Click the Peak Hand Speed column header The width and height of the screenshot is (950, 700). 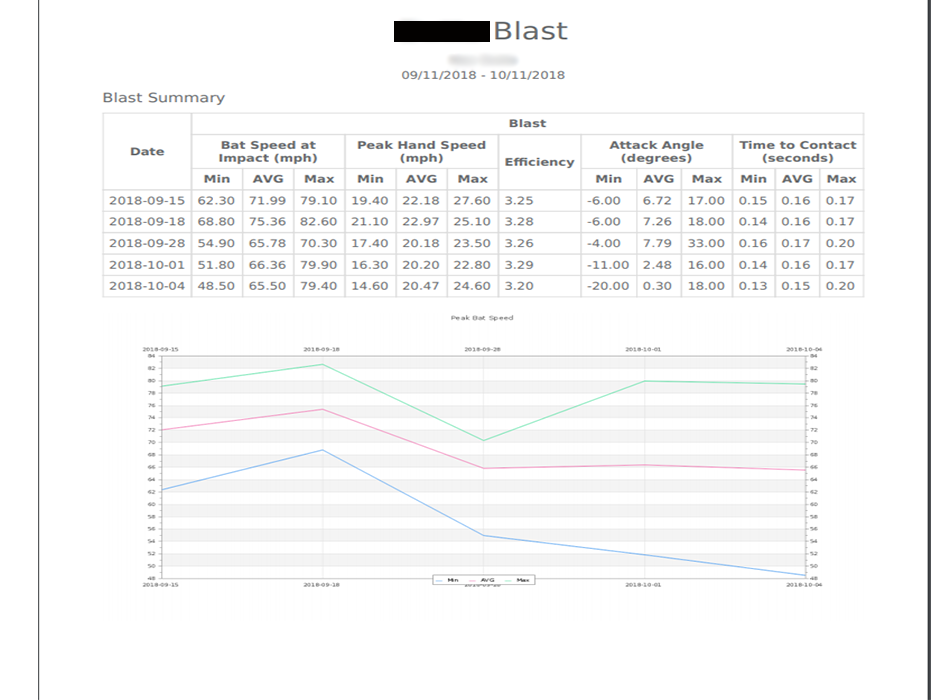[x=421, y=151]
